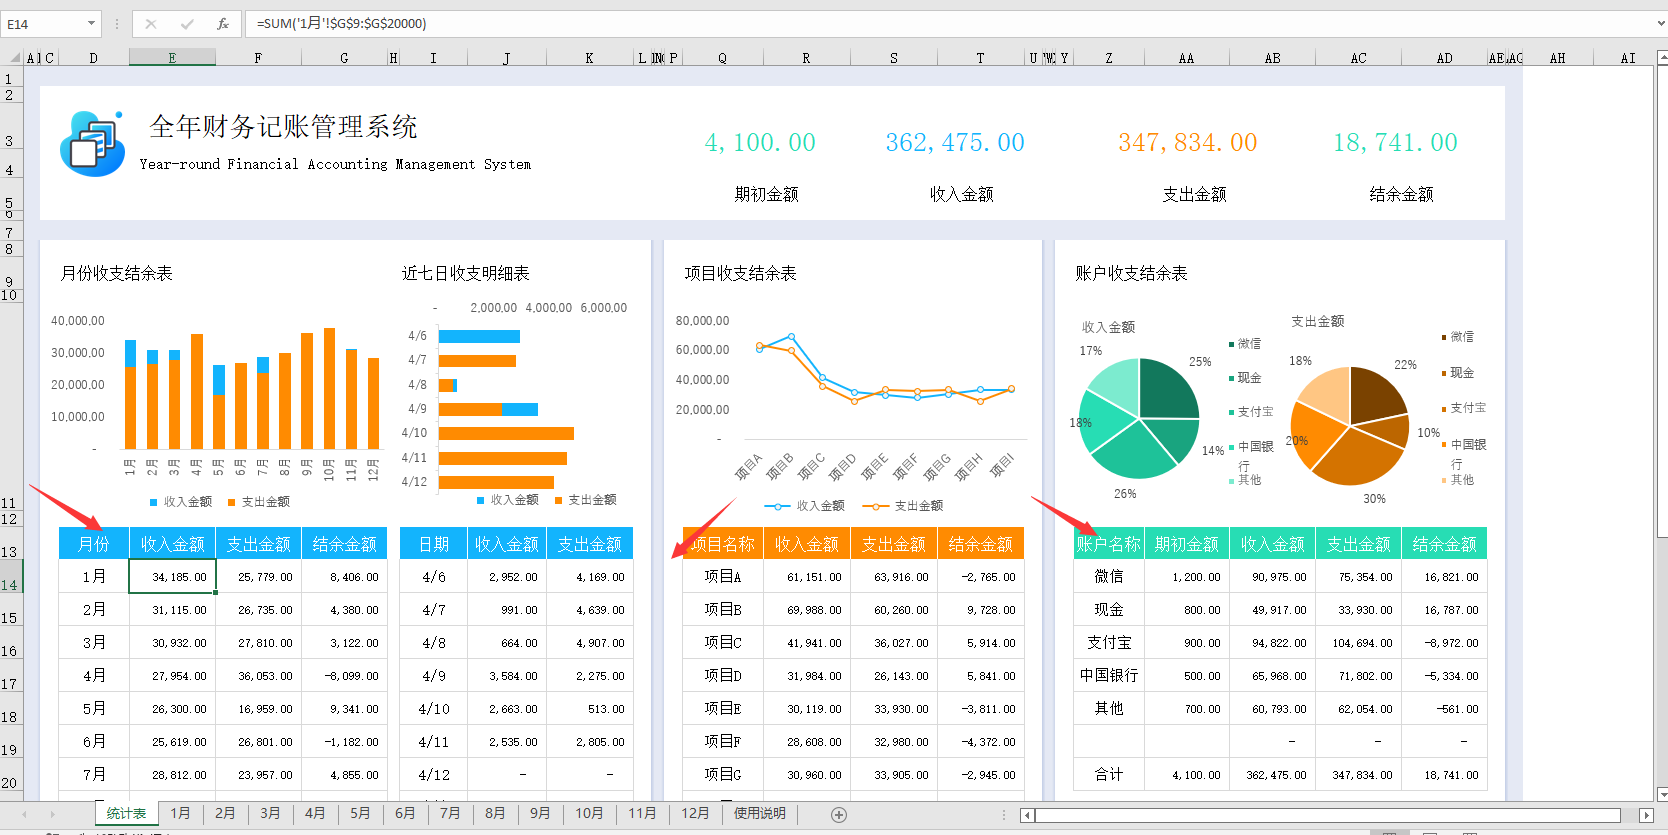1668x835 pixels.
Task: Select the 支付宝 account row label
Action: [1109, 643]
